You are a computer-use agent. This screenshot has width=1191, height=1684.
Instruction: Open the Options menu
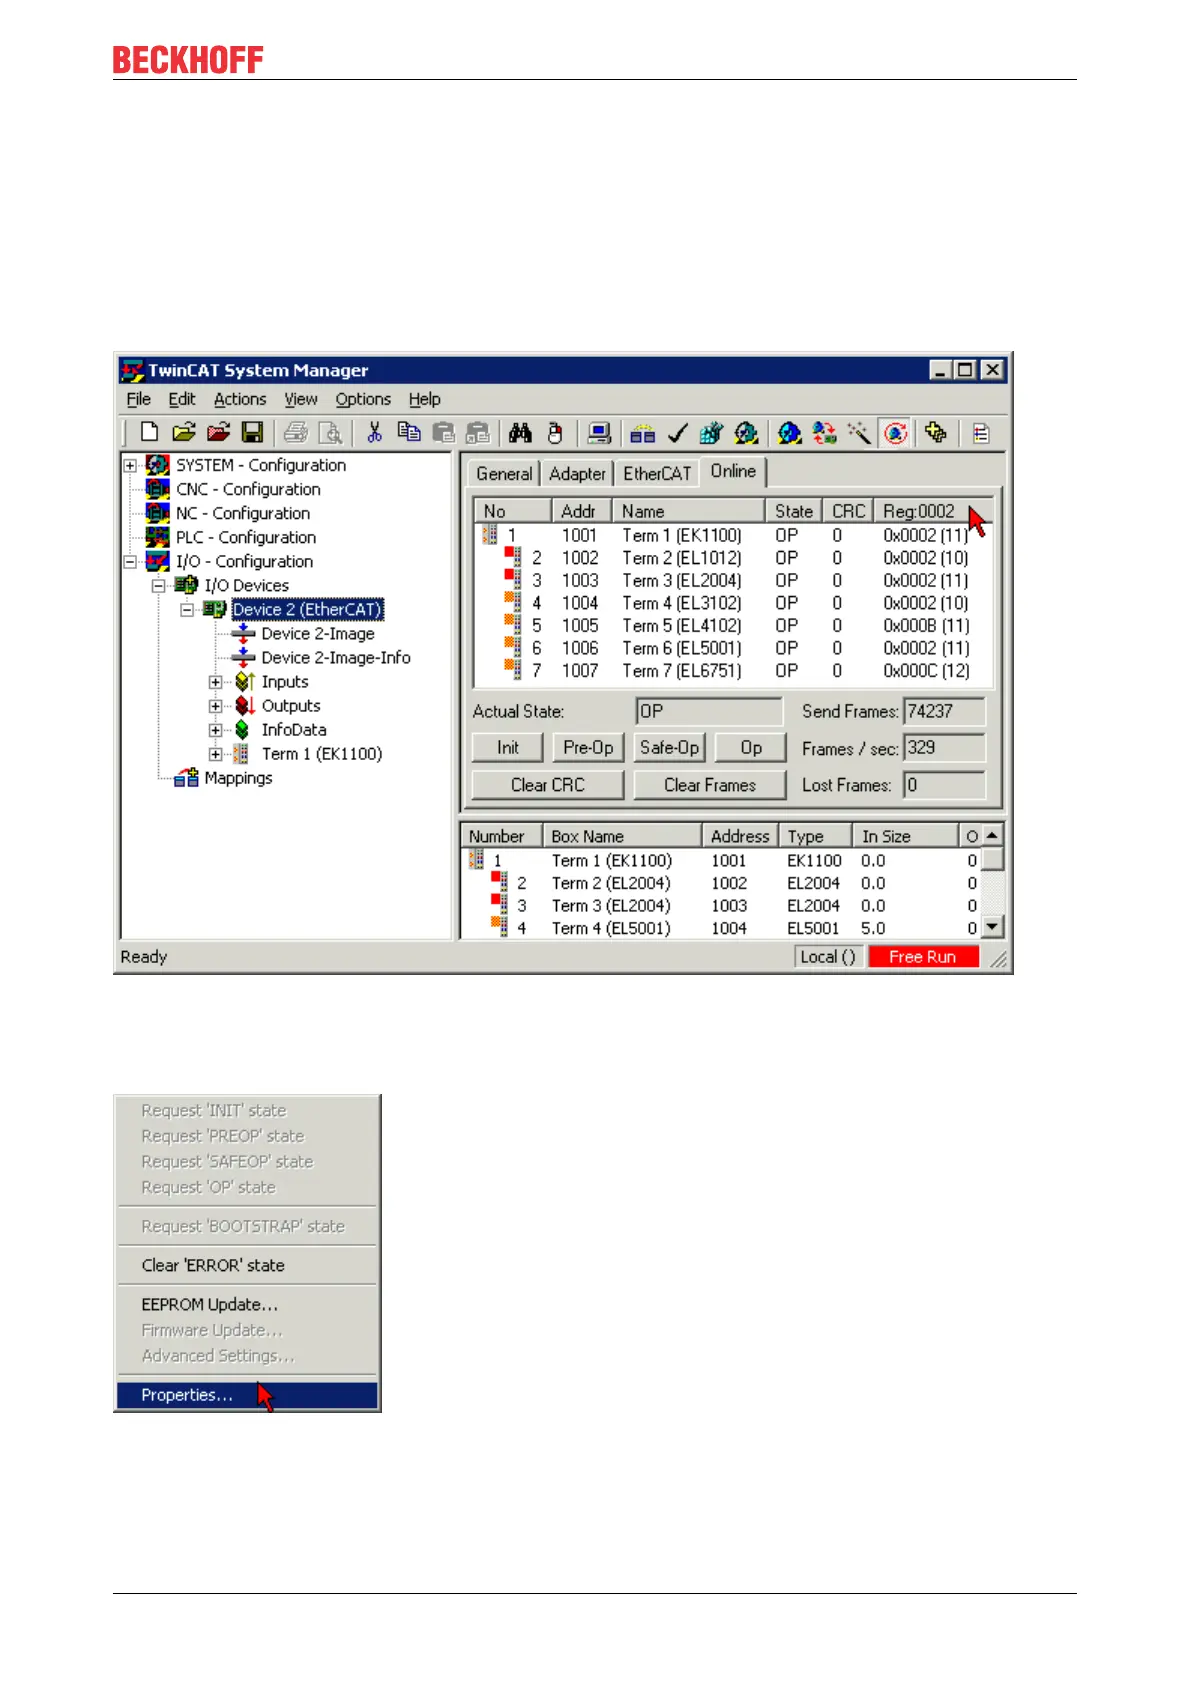tap(363, 399)
